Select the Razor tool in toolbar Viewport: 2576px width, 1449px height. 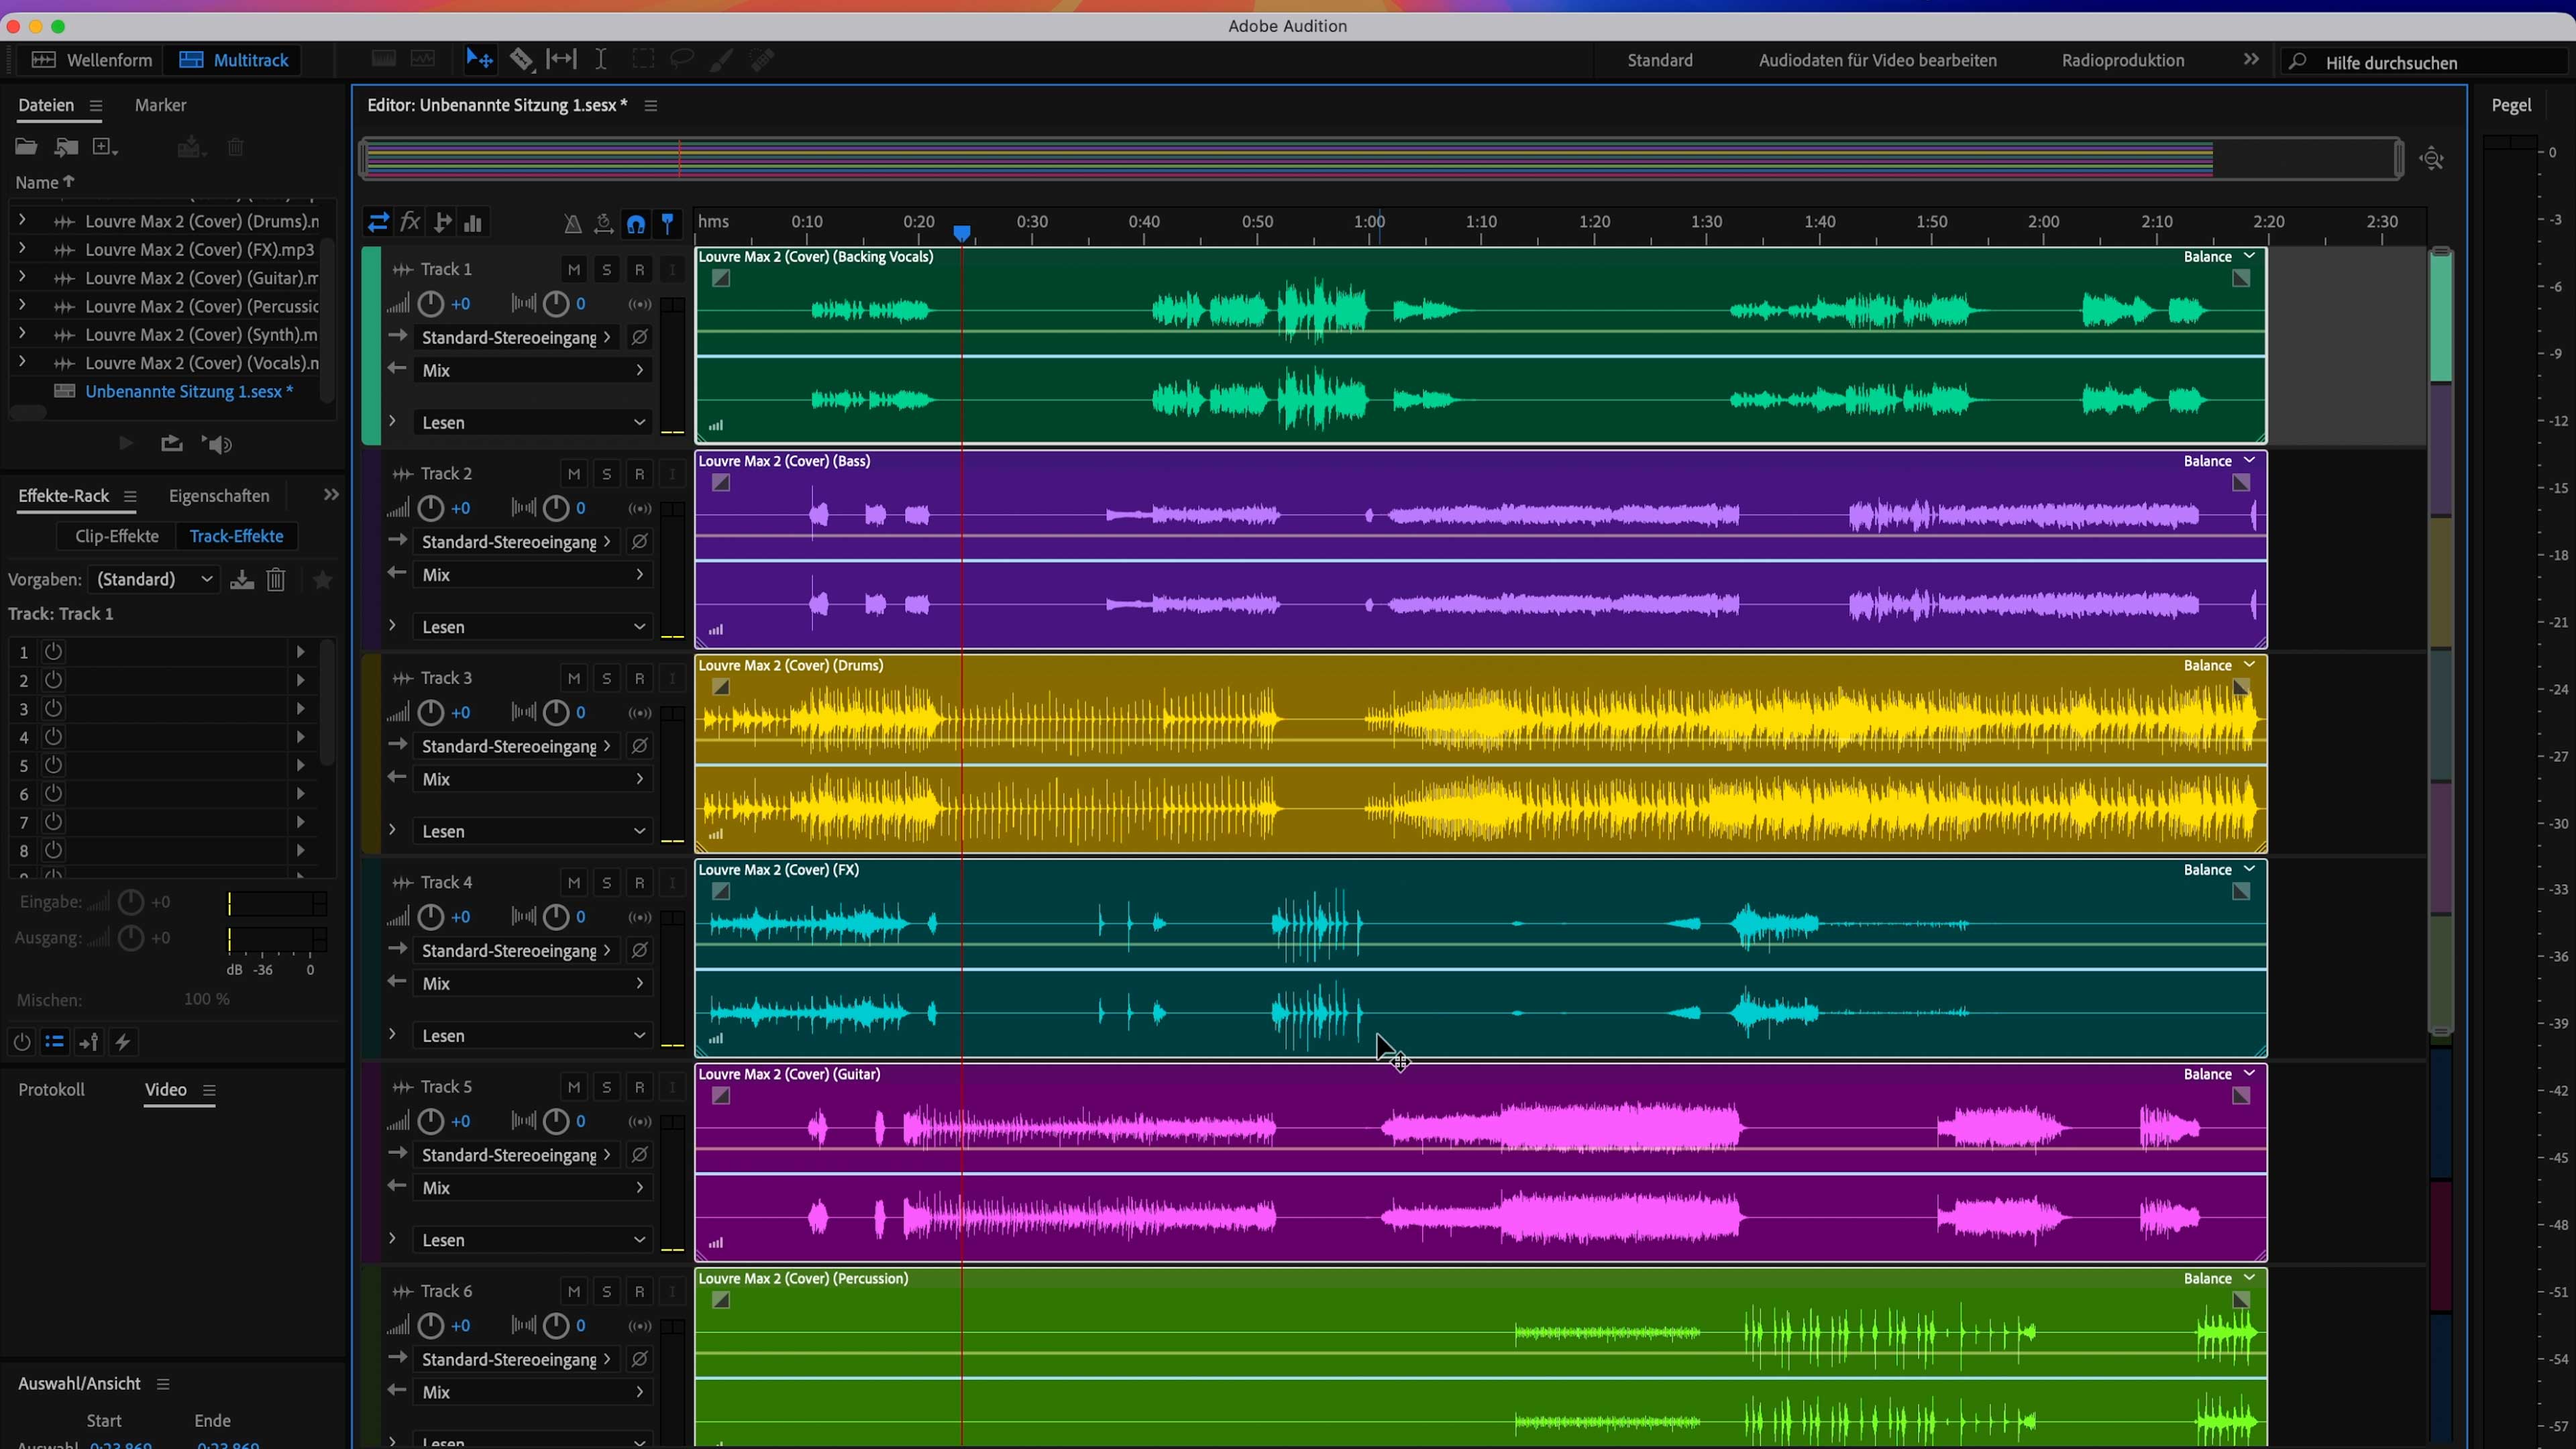point(521,60)
